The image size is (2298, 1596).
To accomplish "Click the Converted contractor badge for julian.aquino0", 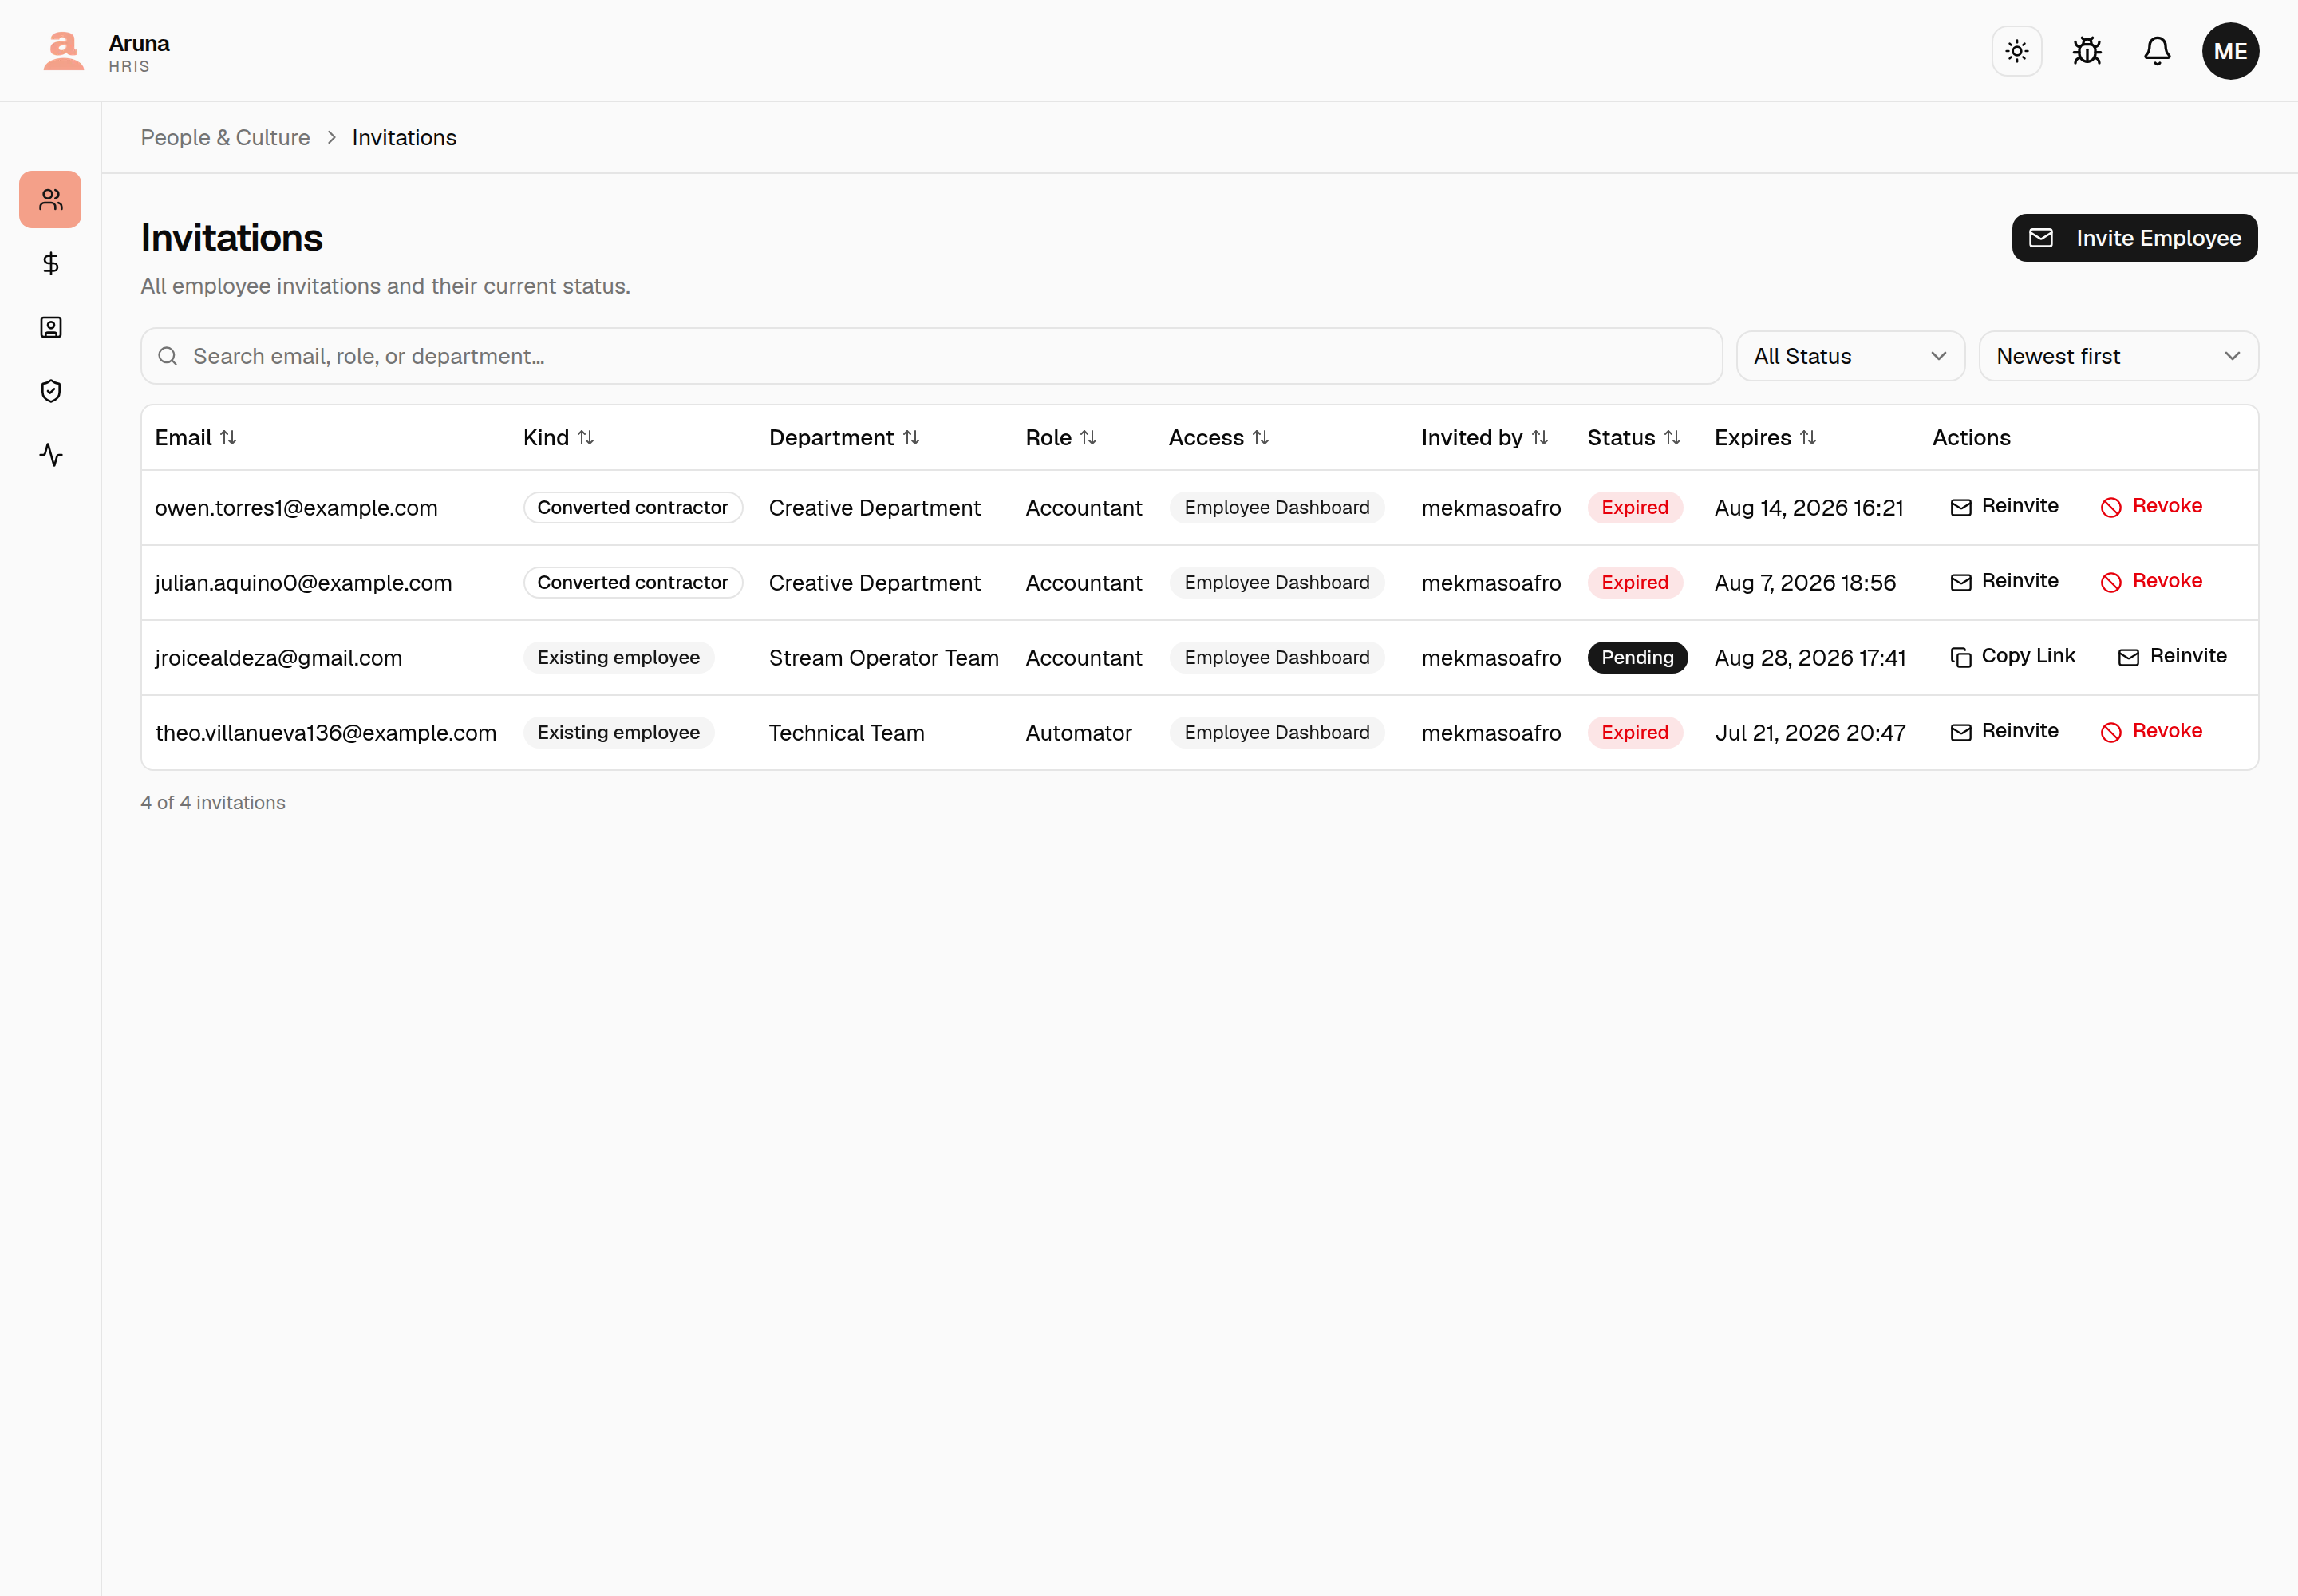I will pyautogui.click(x=632, y=582).
